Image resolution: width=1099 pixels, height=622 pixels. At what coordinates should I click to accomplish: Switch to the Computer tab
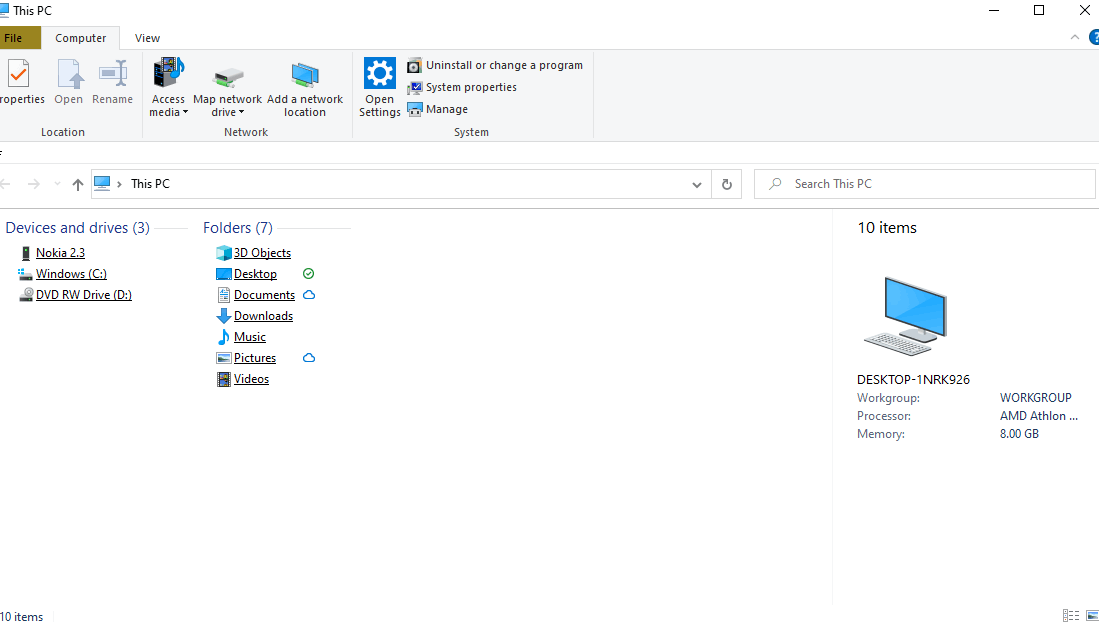[x=81, y=38]
